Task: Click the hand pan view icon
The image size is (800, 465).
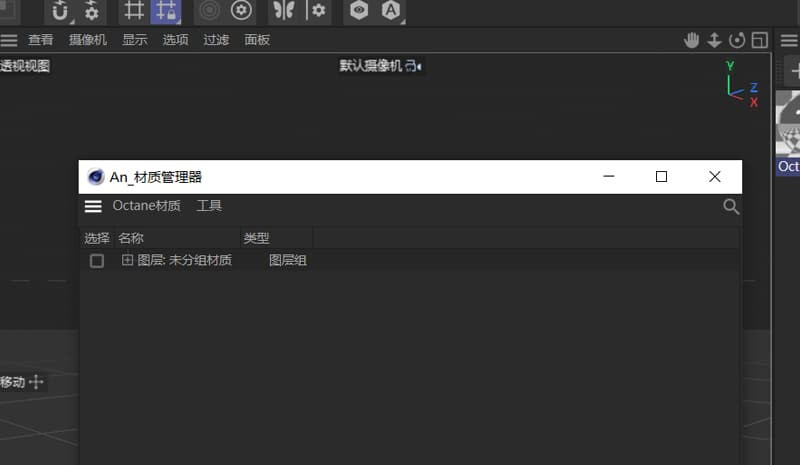Action: (691, 40)
